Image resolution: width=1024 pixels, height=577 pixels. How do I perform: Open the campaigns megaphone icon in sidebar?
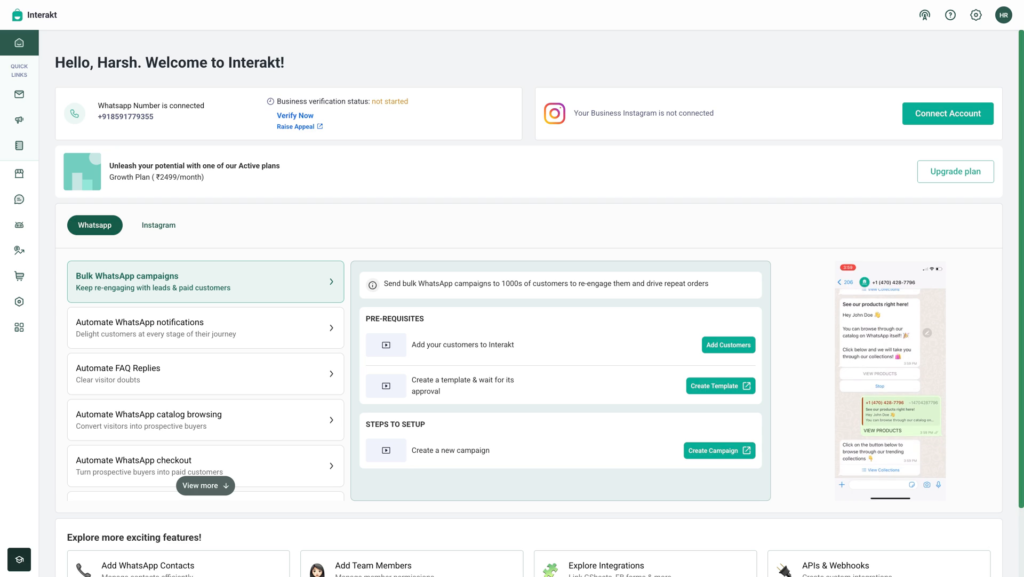[19, 120]
